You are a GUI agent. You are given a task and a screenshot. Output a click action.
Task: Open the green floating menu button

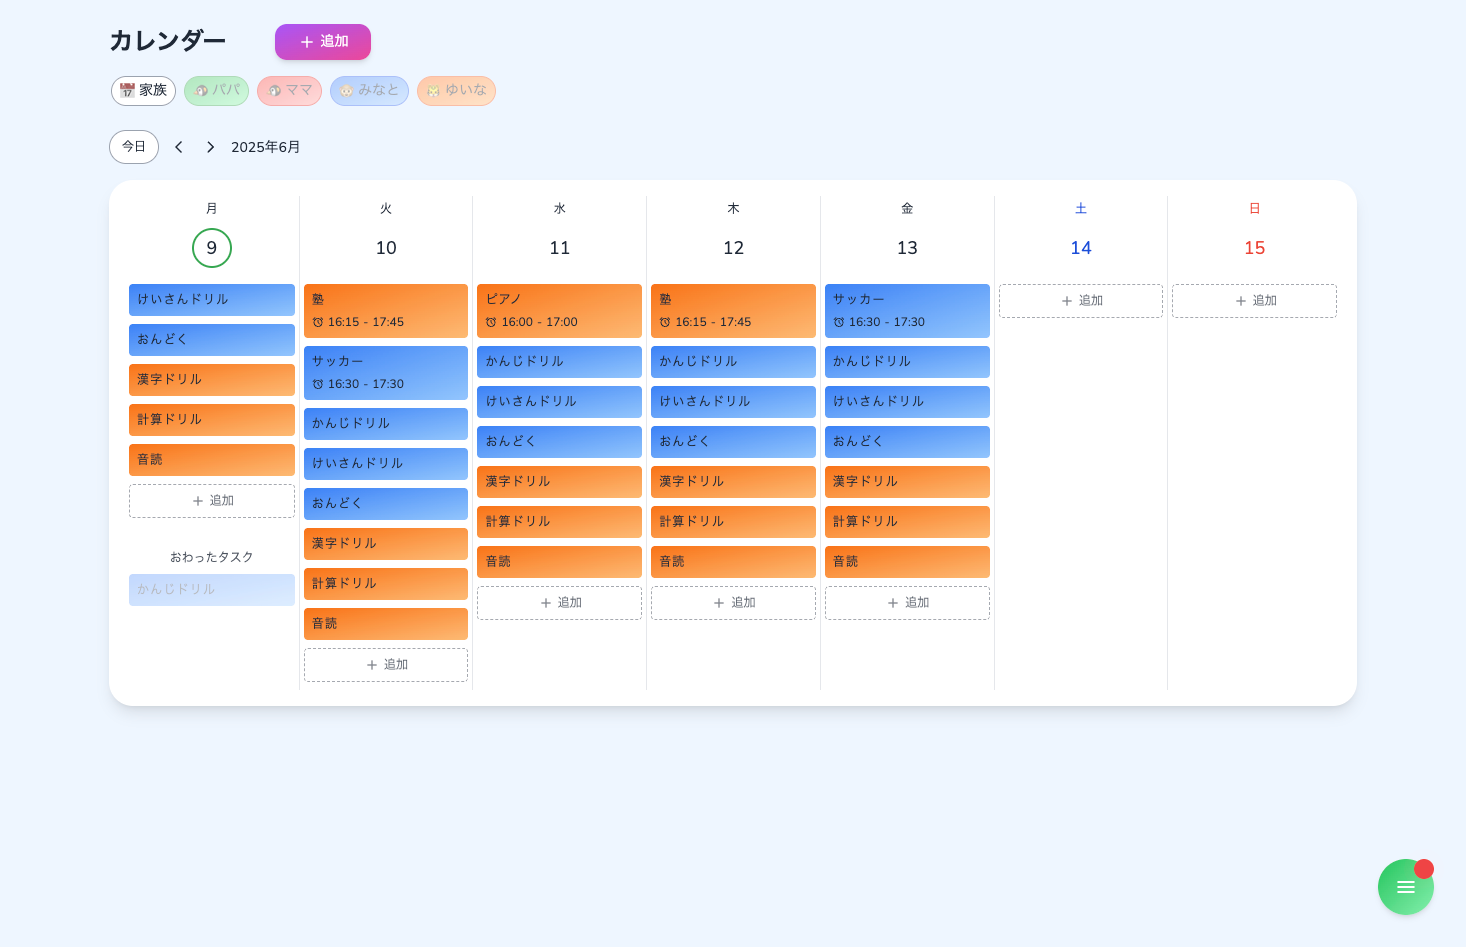tap(1405, 887)
